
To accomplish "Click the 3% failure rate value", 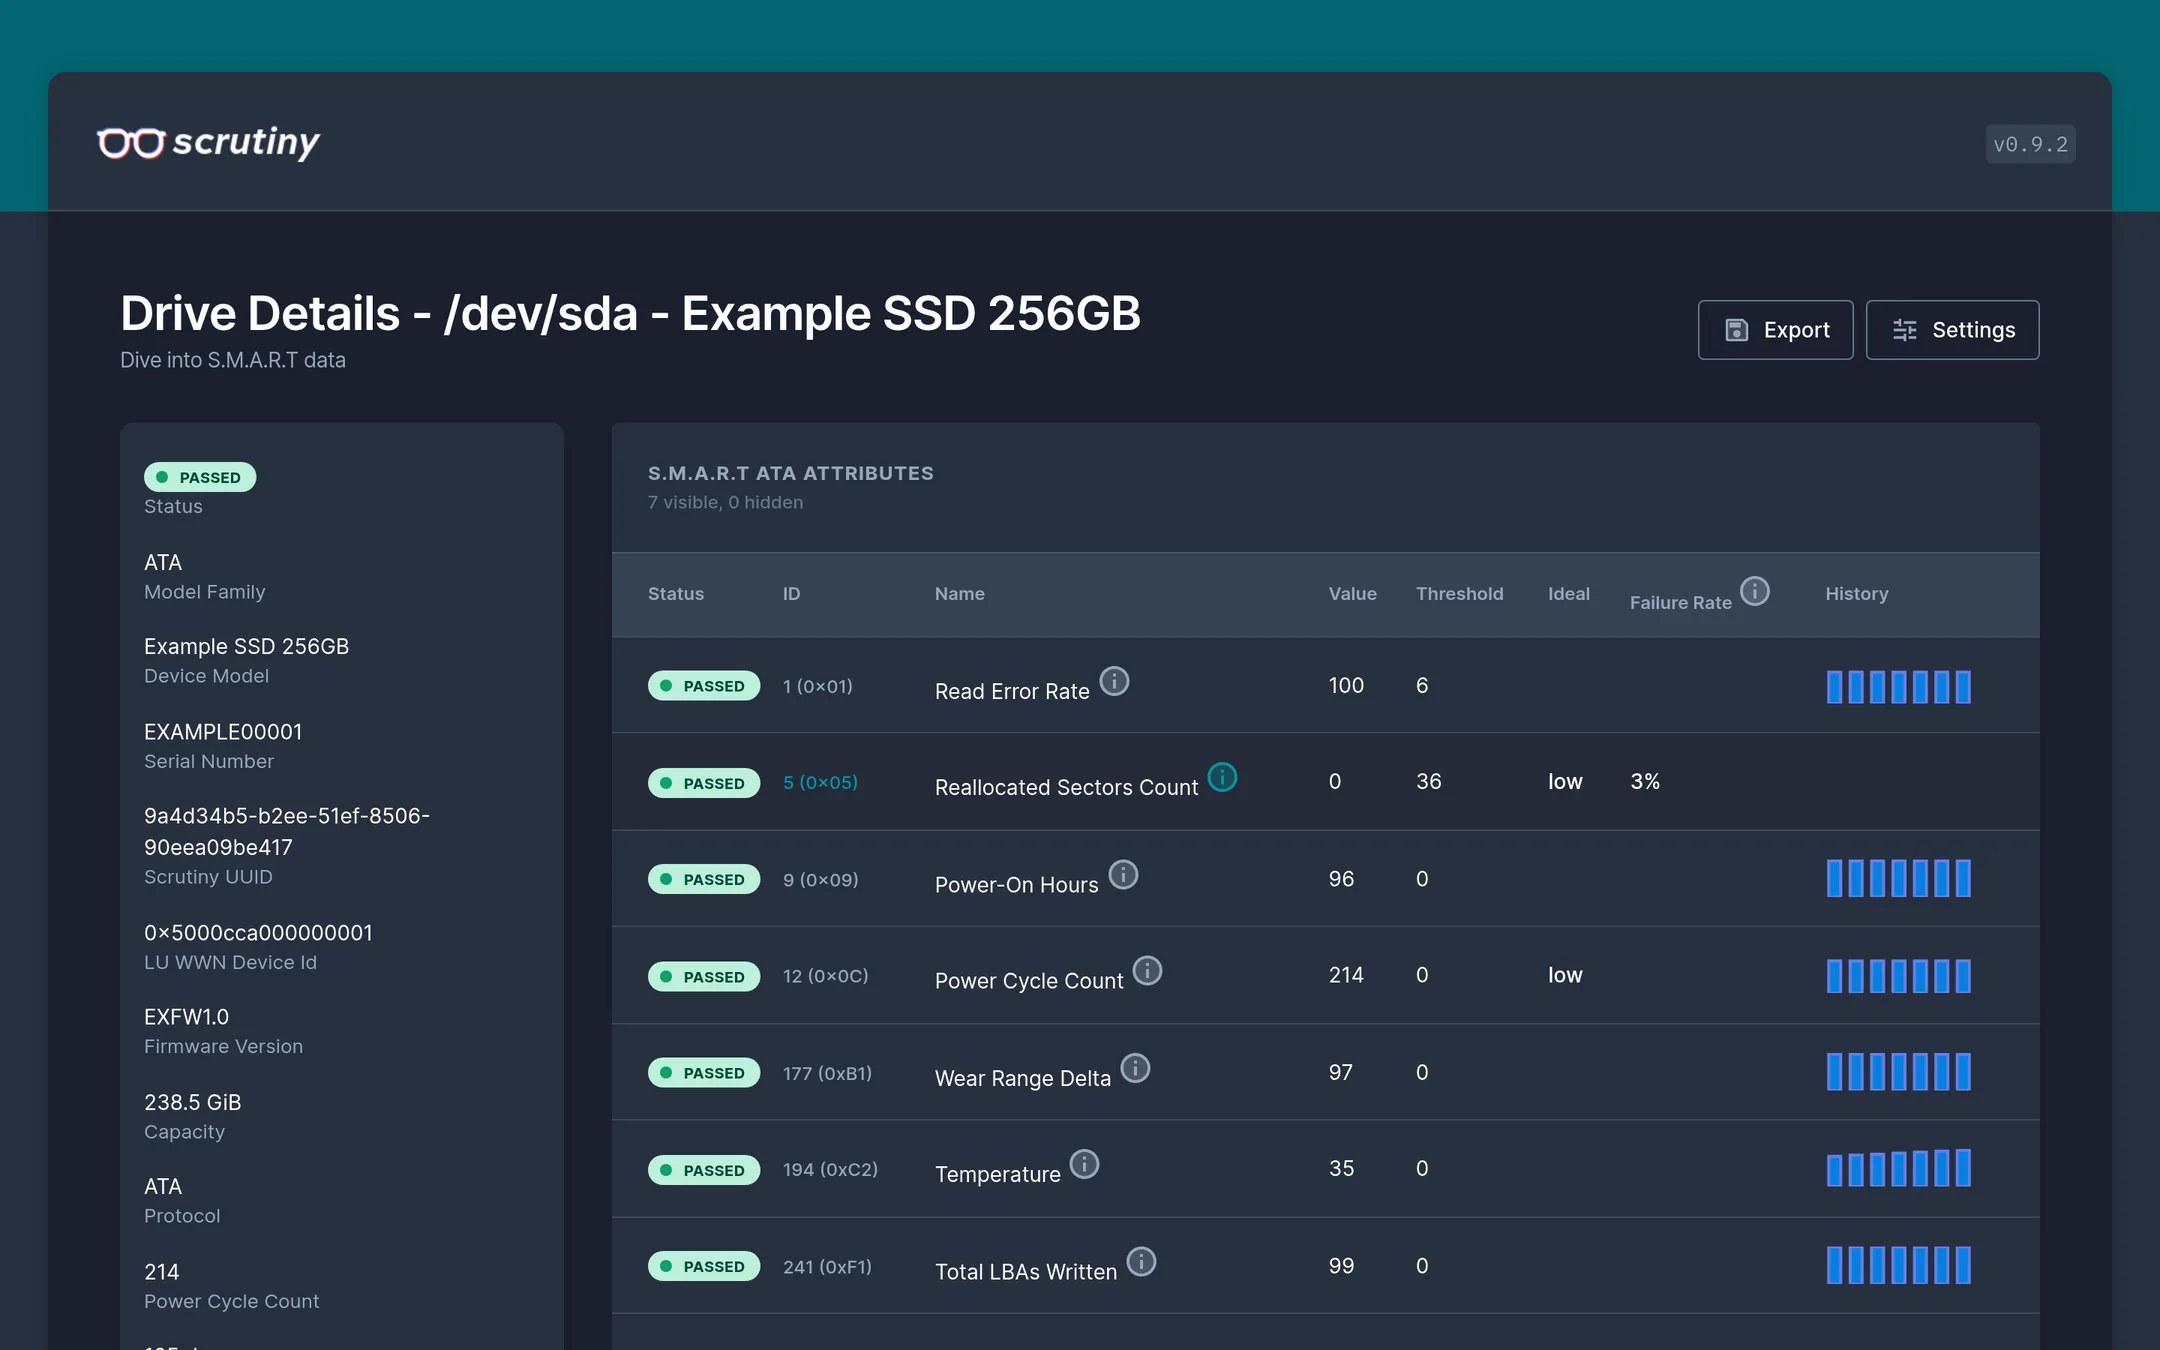I will click(x=1645, y=781).
